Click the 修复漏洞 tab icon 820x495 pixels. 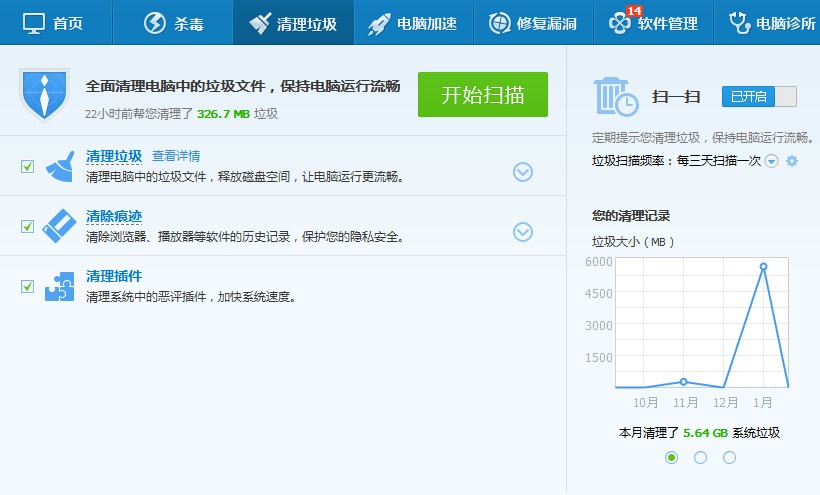499,23
